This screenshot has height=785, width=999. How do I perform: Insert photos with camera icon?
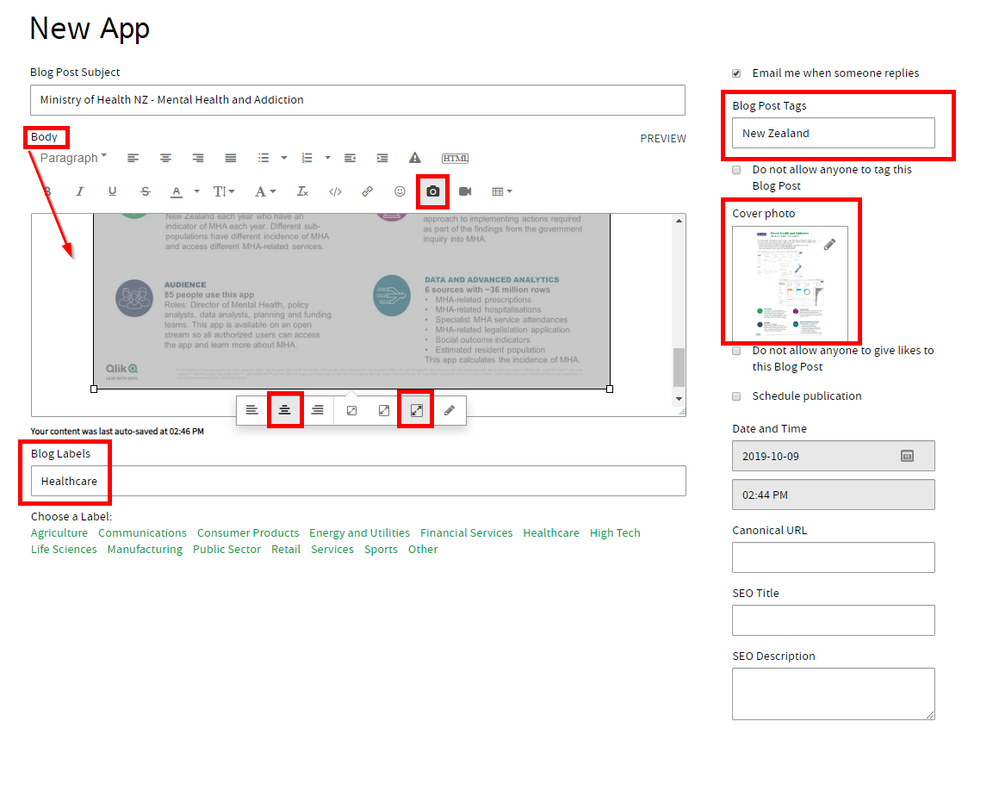[433, 191]
